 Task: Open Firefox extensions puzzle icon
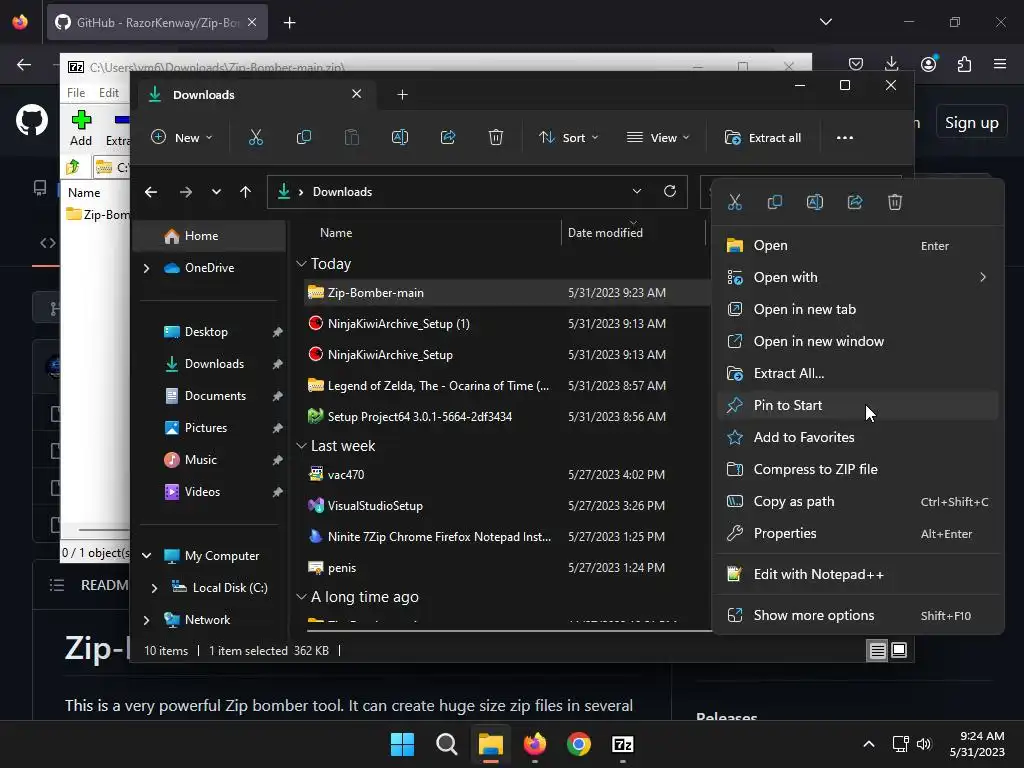click(964, 63)
